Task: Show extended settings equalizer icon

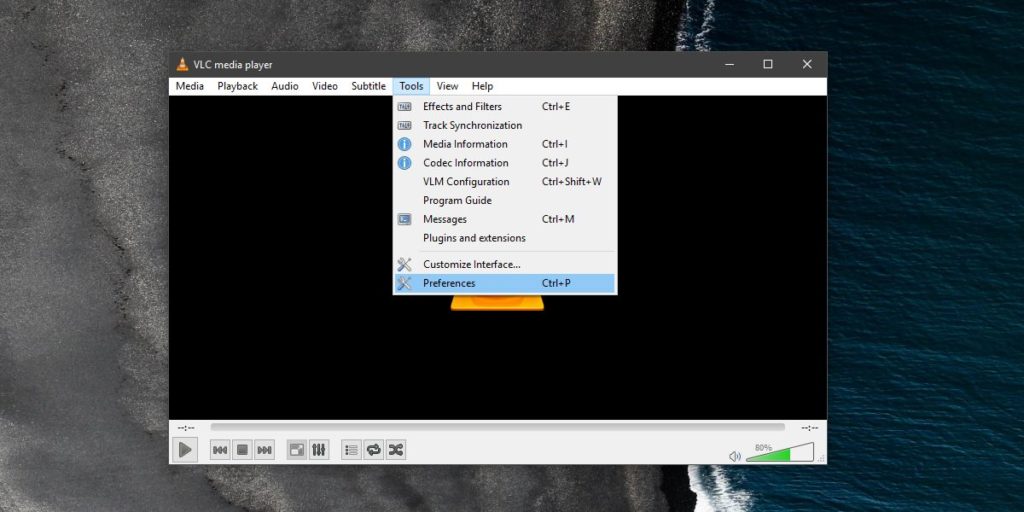Action: [x=319, y=450]
